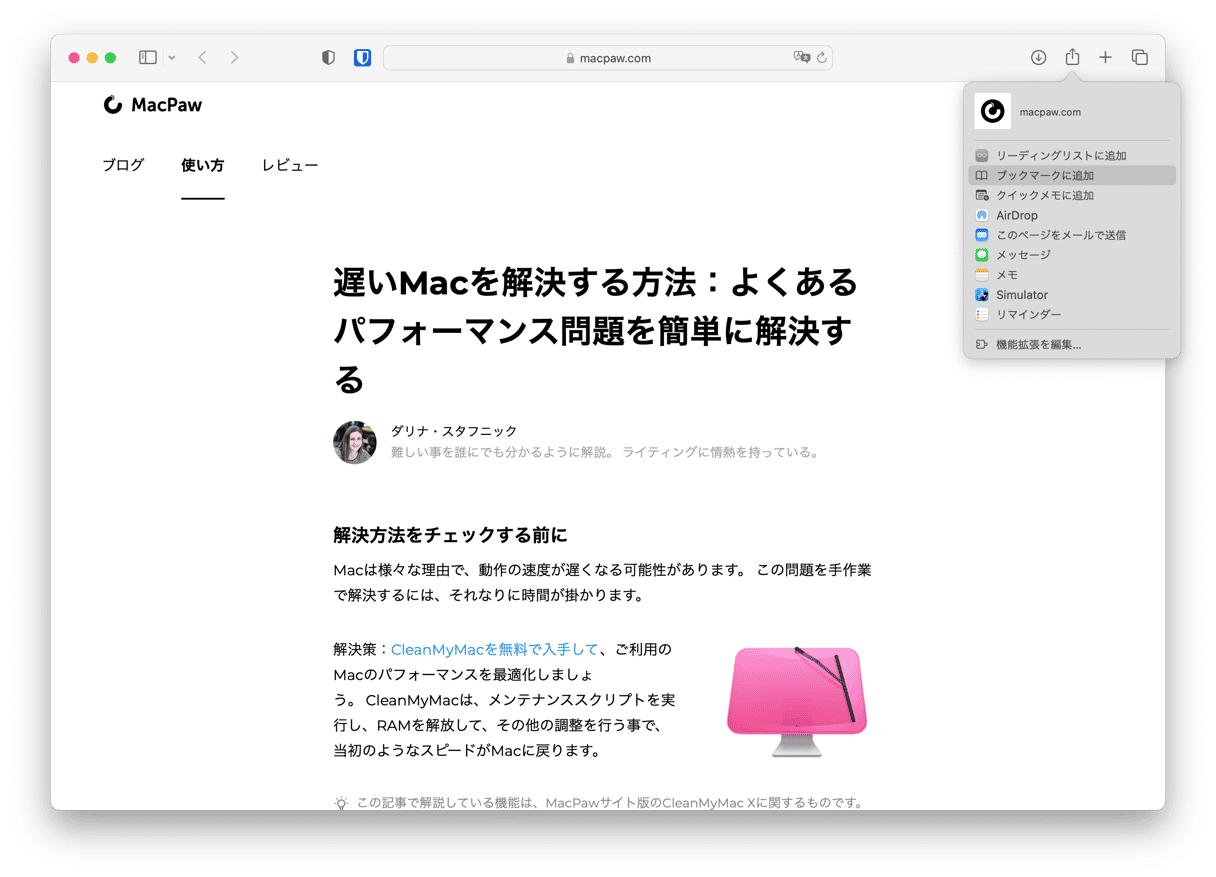This screenshot has height=877, width=1216.
Task: Click the Bitwarden extension icon in the toolbar
Action: coord(362,57)
